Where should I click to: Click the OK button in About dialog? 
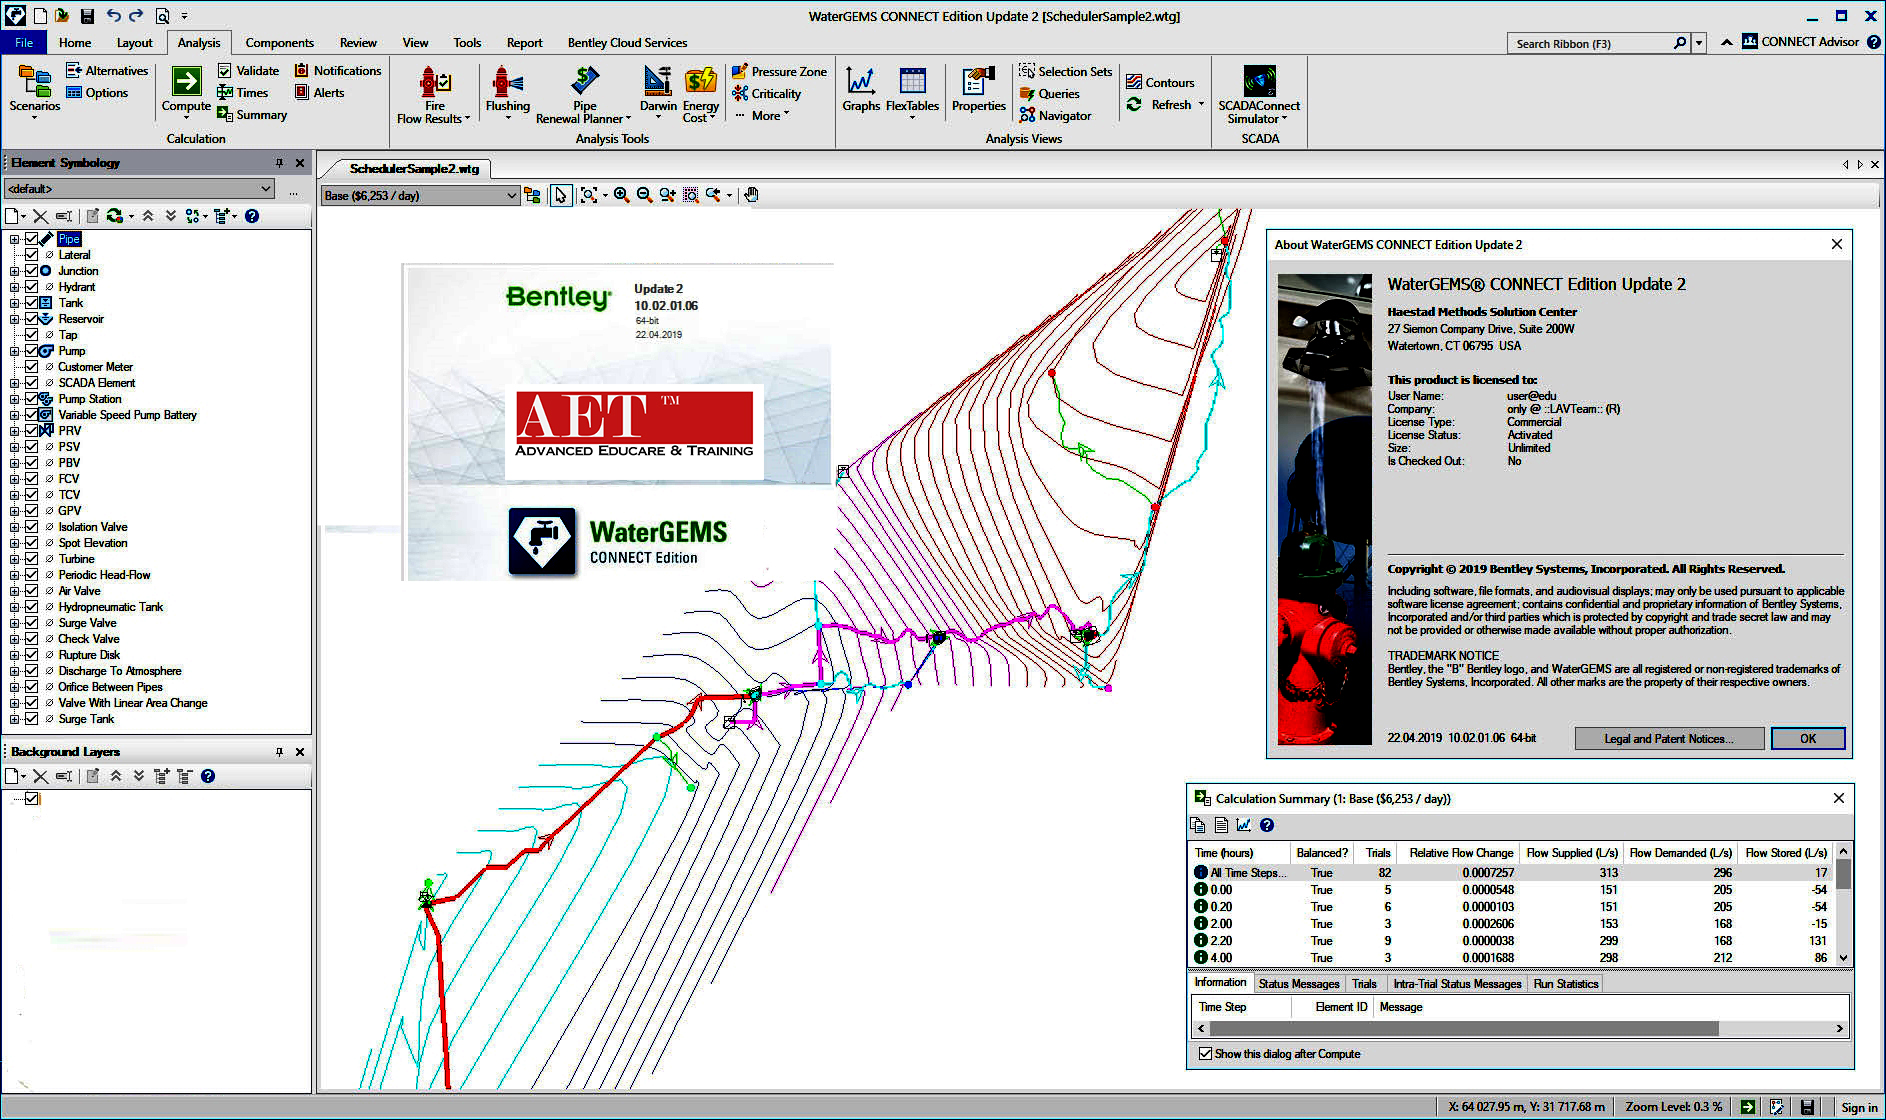1807,739
